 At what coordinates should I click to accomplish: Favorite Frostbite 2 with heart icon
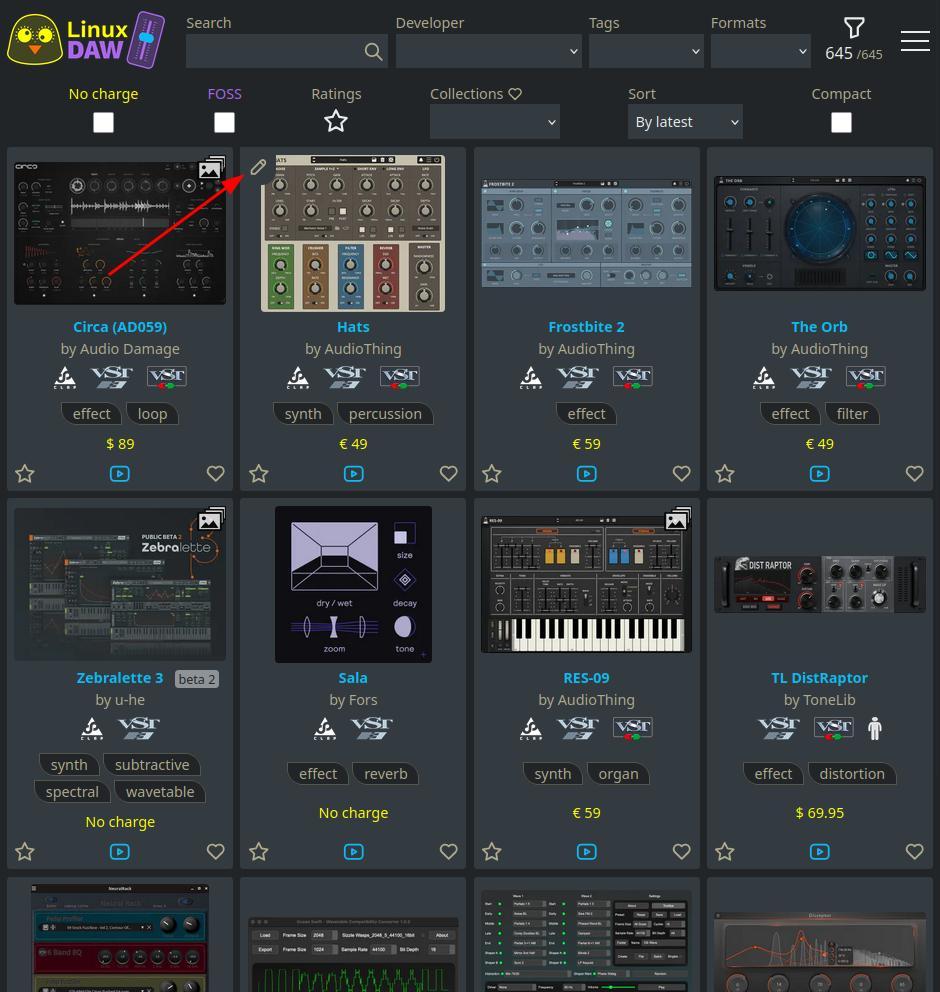681,473
